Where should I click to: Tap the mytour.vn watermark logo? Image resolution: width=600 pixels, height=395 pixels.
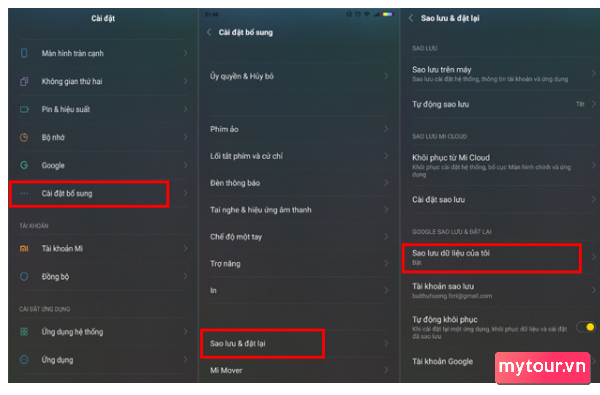542,367
